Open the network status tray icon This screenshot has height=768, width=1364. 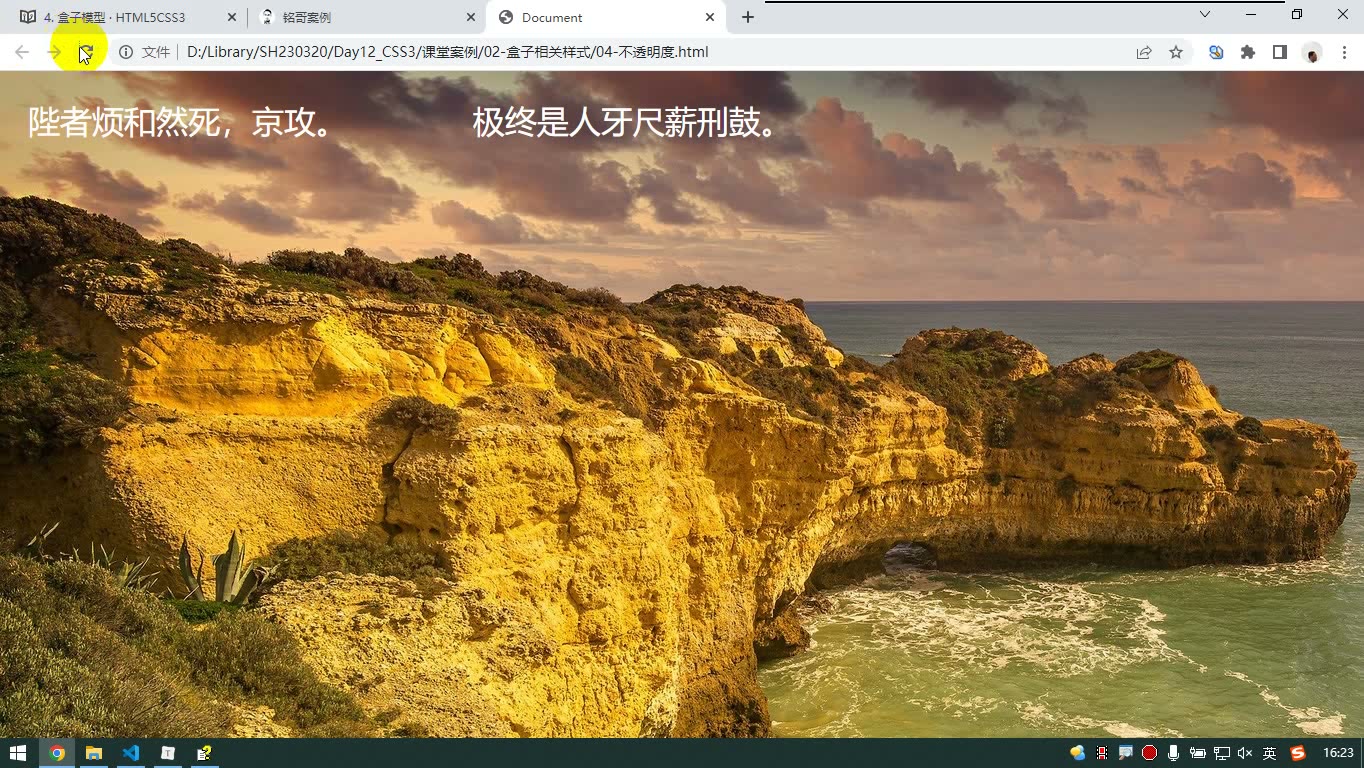(x=1221, y=753)
